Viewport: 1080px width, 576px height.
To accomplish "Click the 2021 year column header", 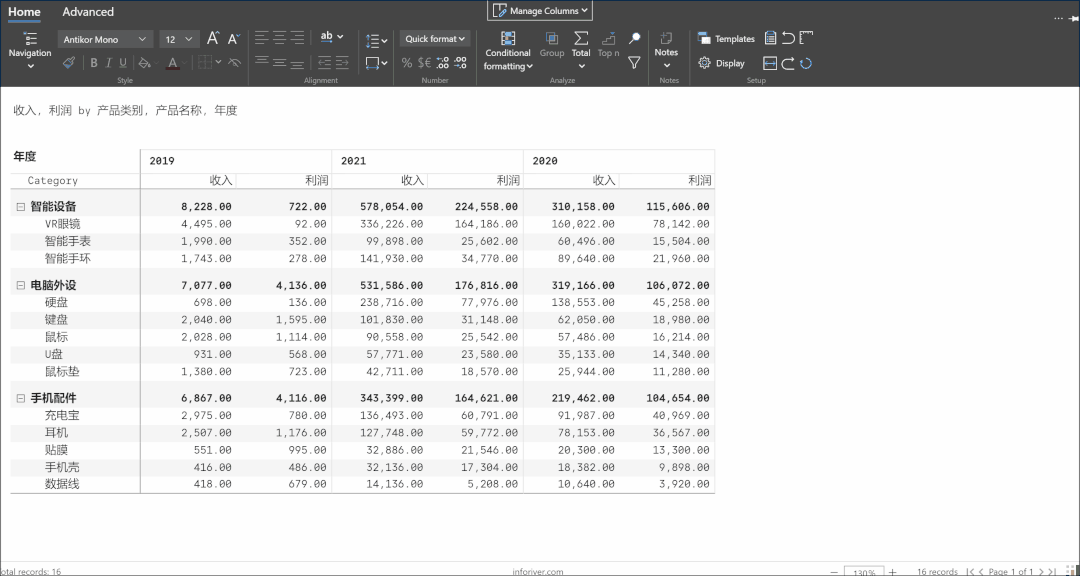I will 427,161.
